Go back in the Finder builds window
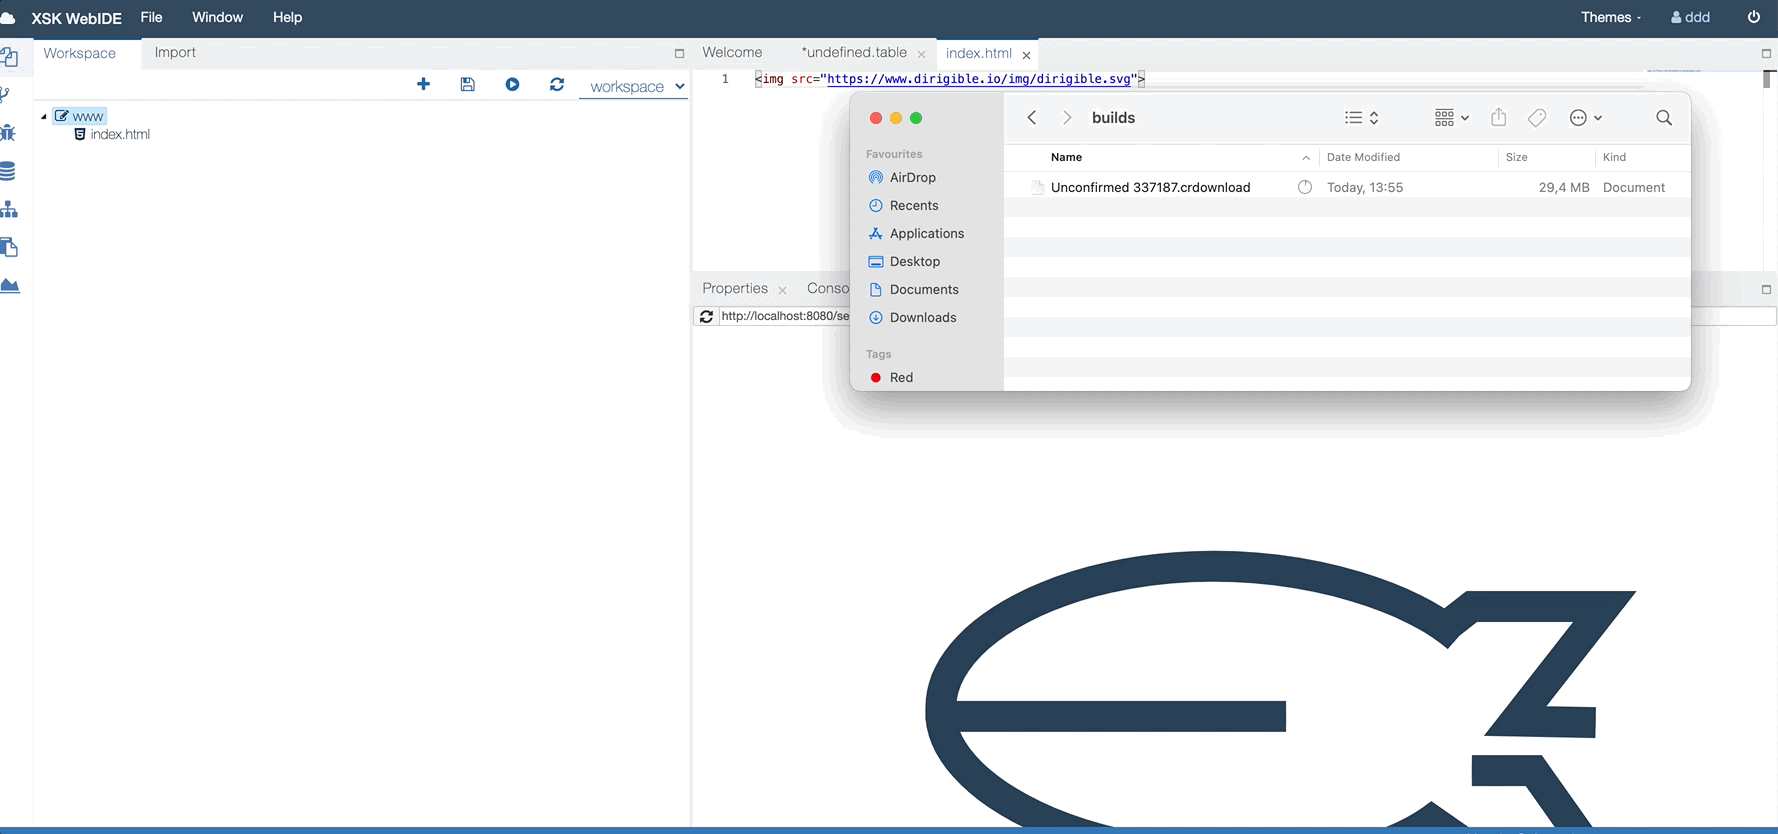Image resolution: width=1778 pixels, height=834 pixels. tap(1032, 118)
